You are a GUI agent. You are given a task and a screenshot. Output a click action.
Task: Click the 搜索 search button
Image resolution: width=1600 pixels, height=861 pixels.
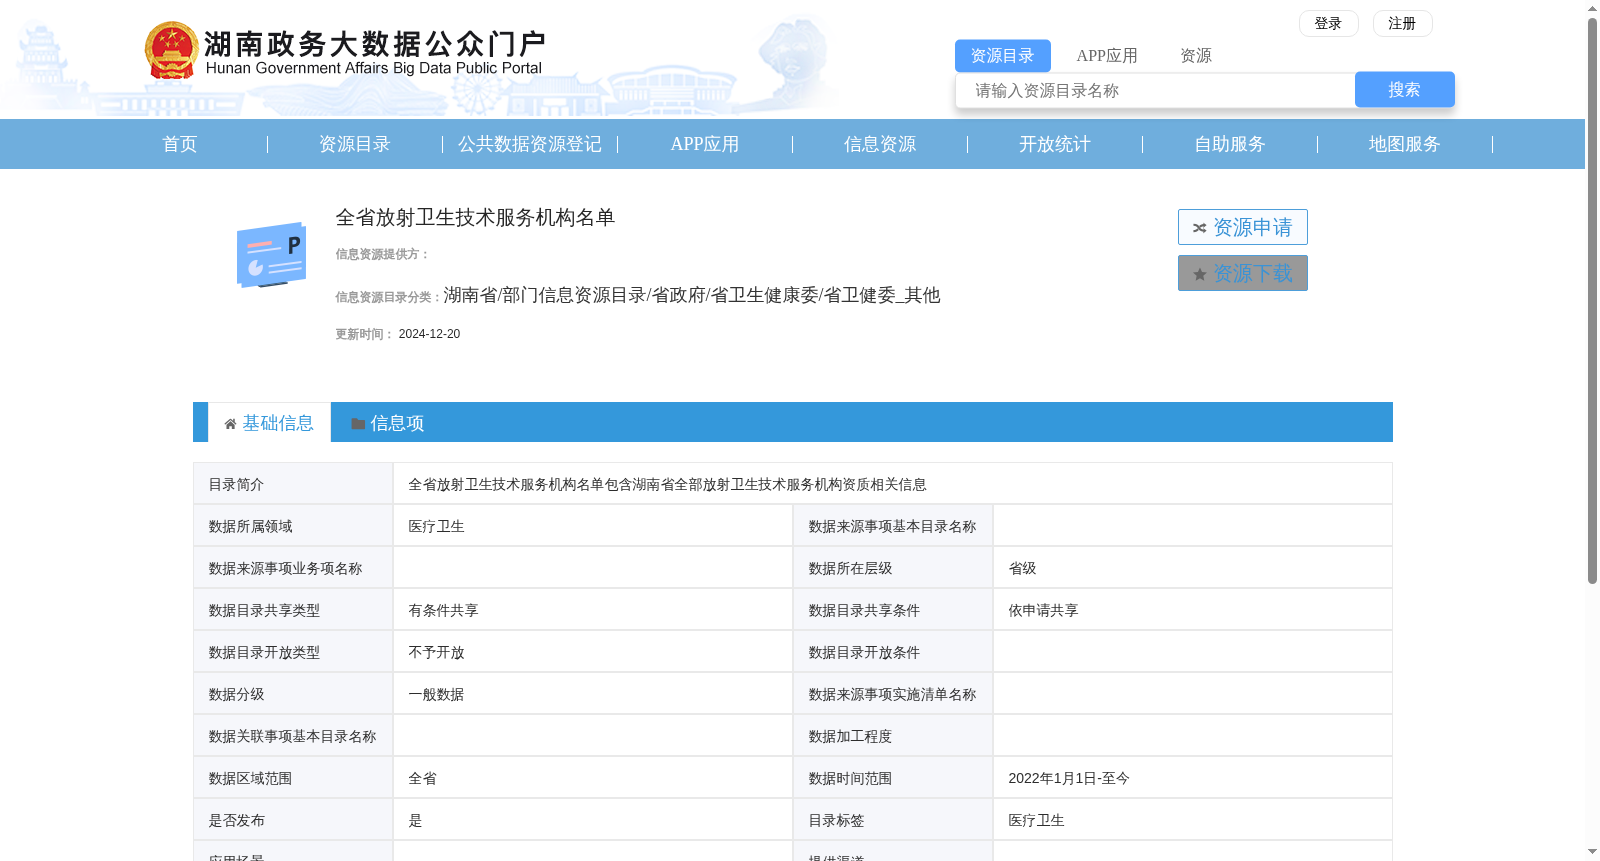tap(1404, 90)
